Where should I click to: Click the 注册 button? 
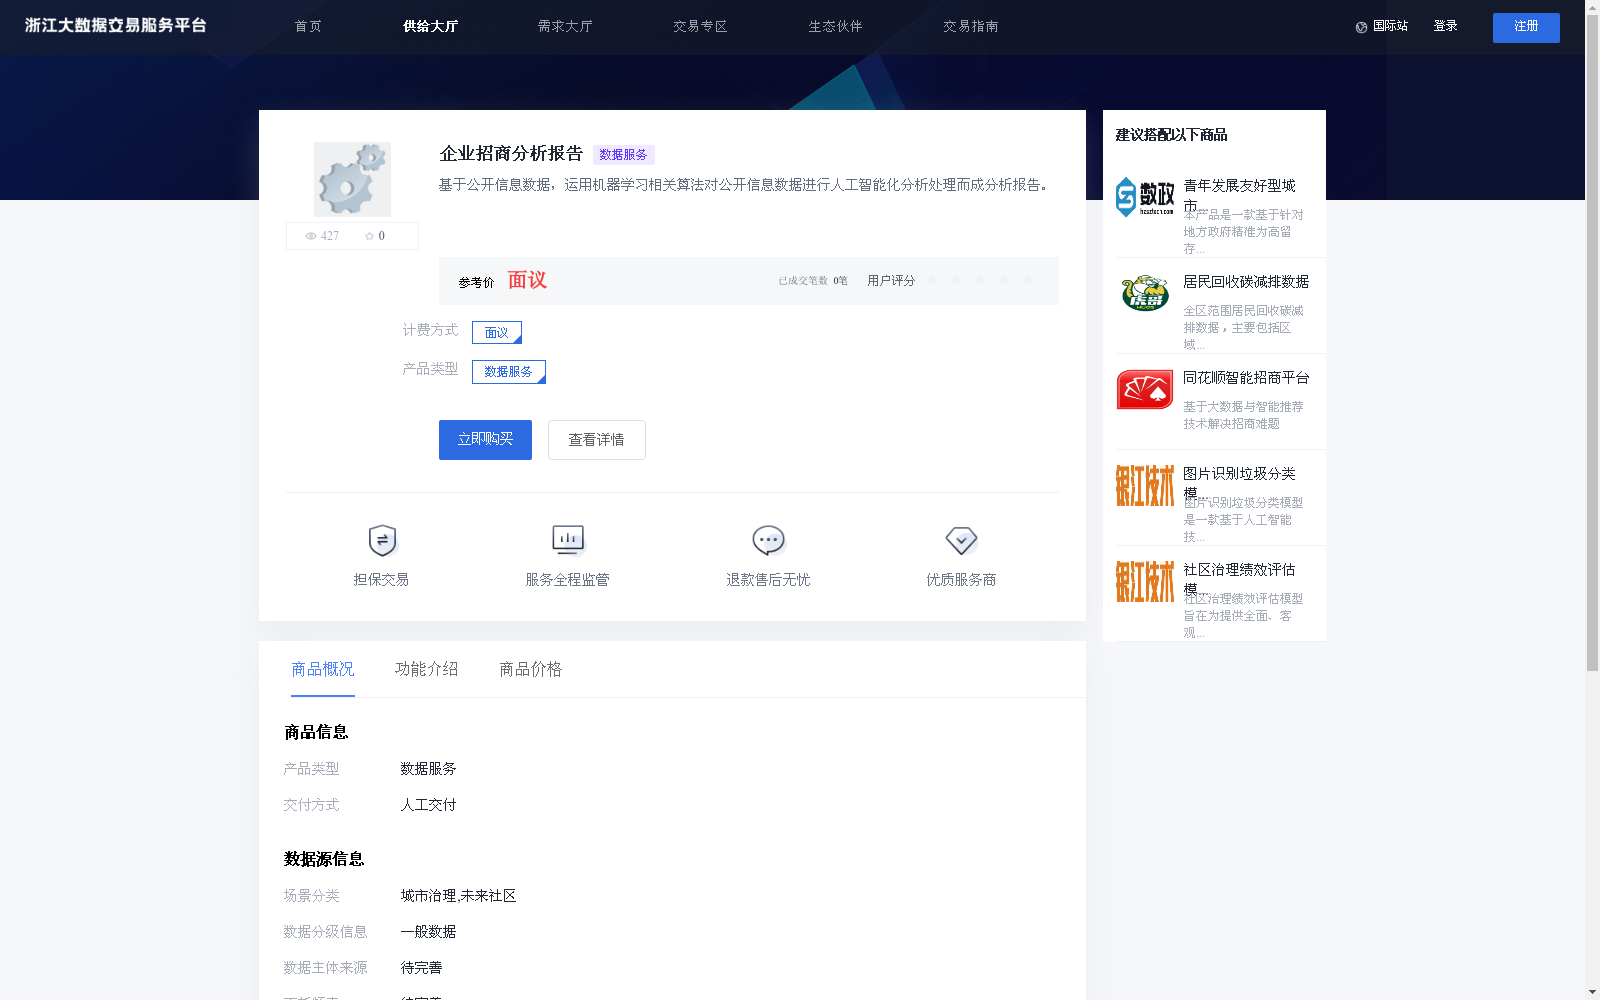point(1526,27)
